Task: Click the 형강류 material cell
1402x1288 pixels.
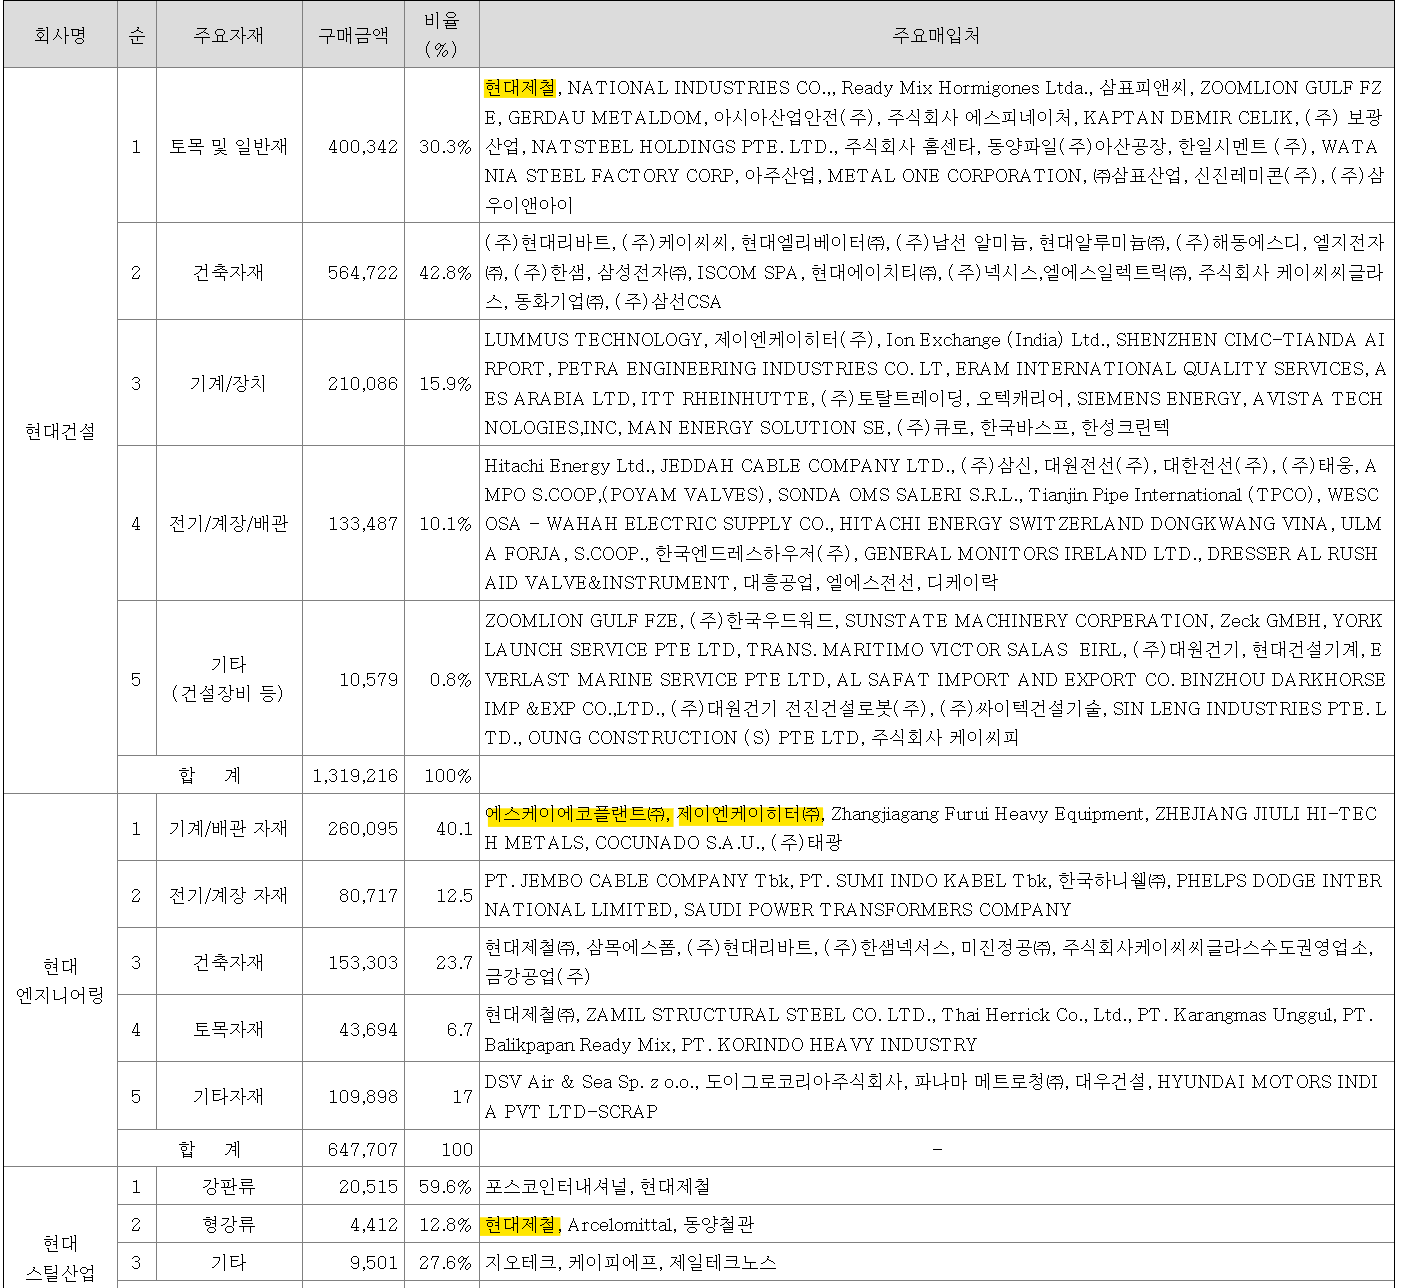Action: (x=229, y=1224)
